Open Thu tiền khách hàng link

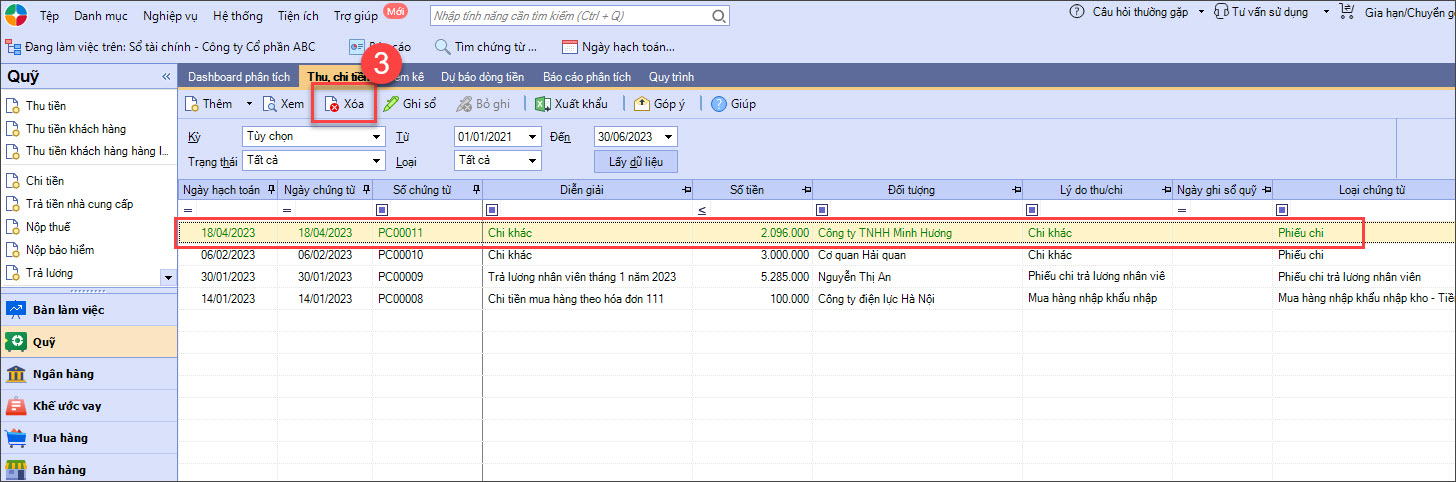click(x=76, y=129)
